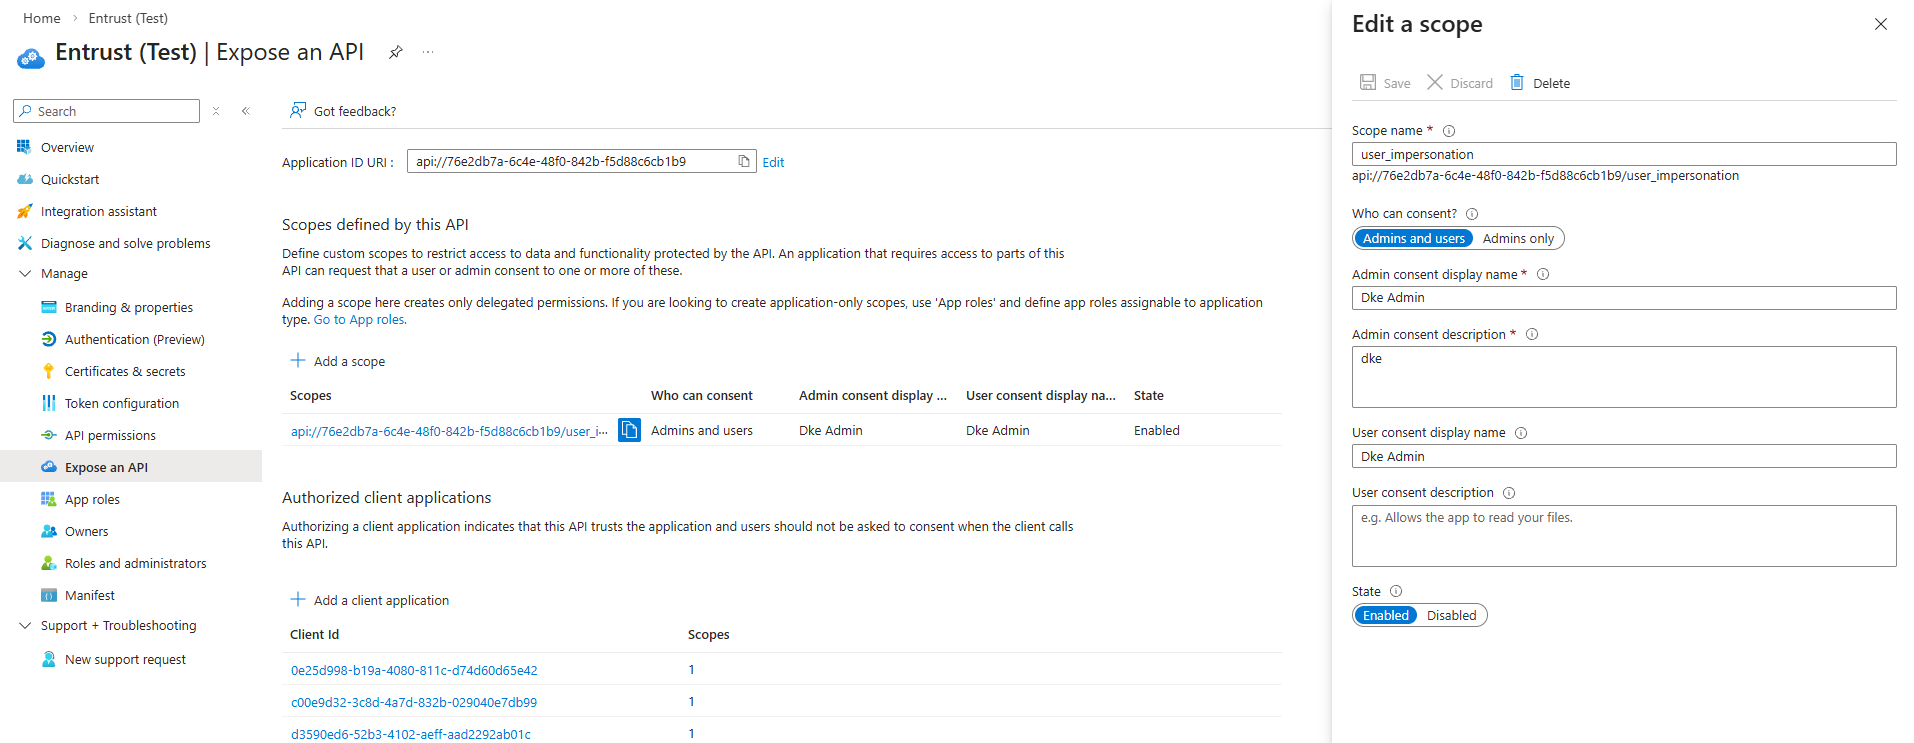Image resolution: width=1914 pixels, height=743 pixels.
Task: Copy the Application ID URI to clipboard
Action: point(744,161)
